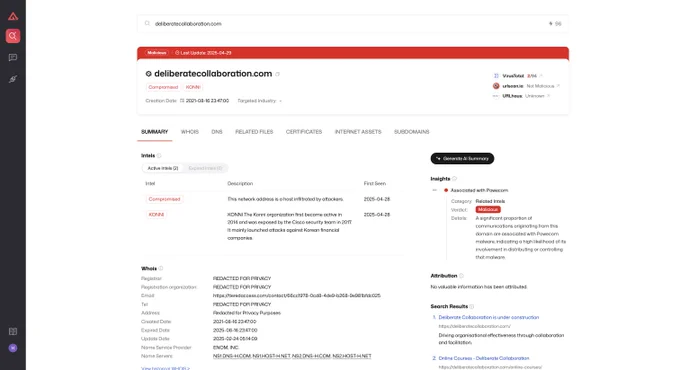Select the search icon in sidebar
This screenshot has width=680, height=370.
pyautogui.click(x=13, y=36)
